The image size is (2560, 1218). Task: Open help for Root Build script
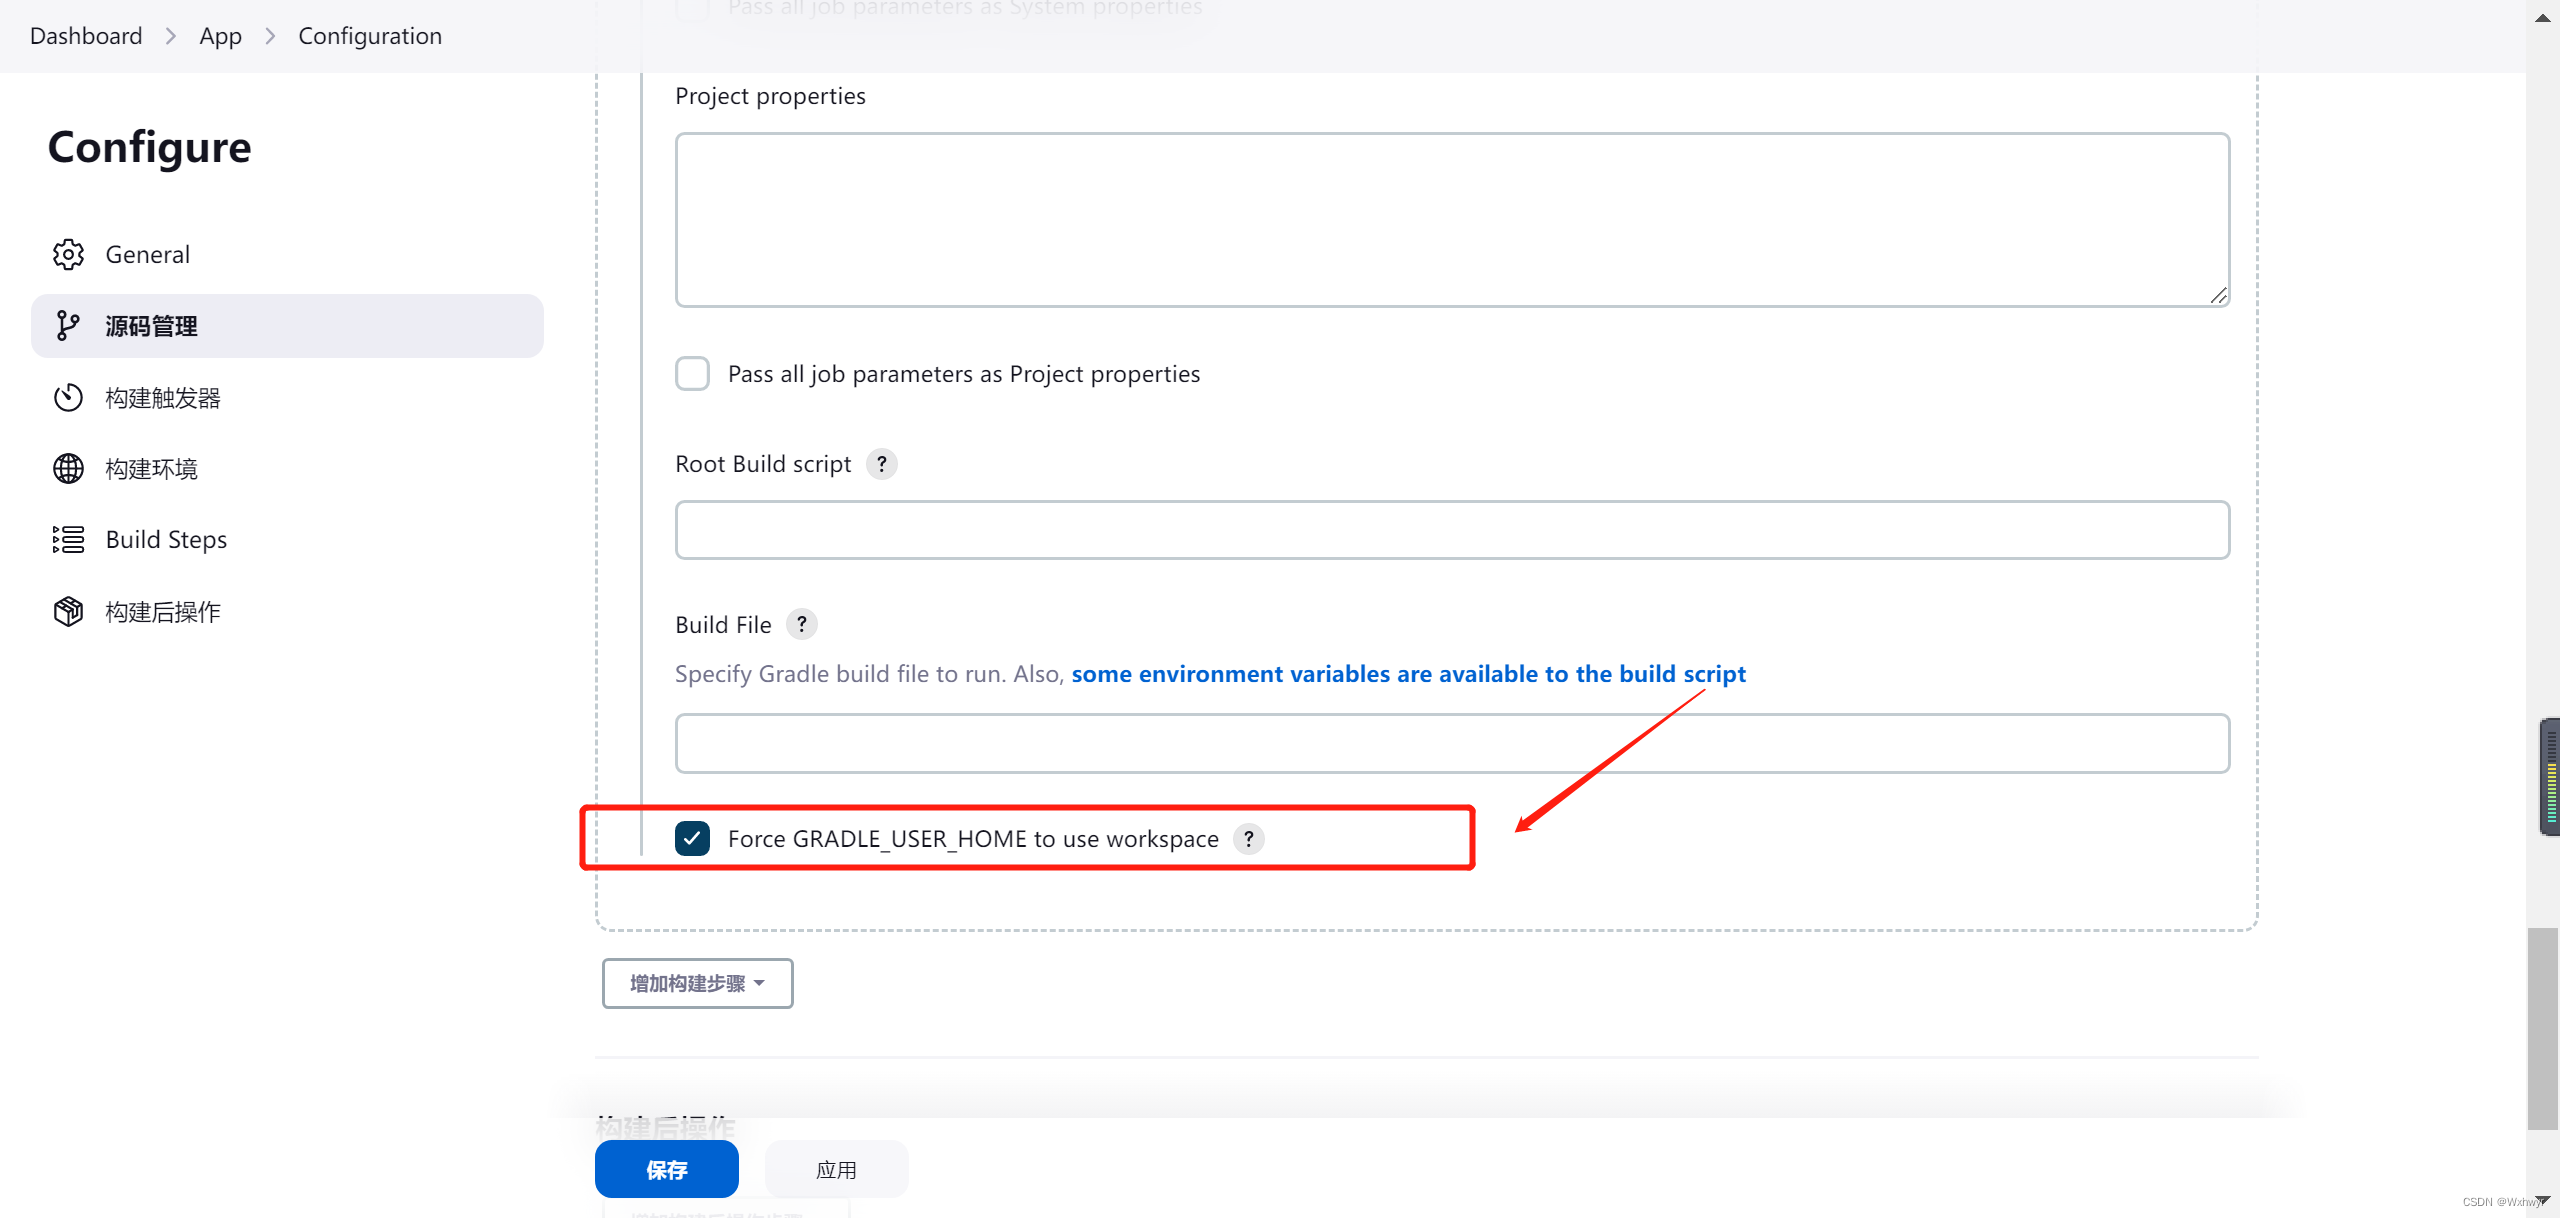coord(881,464)
